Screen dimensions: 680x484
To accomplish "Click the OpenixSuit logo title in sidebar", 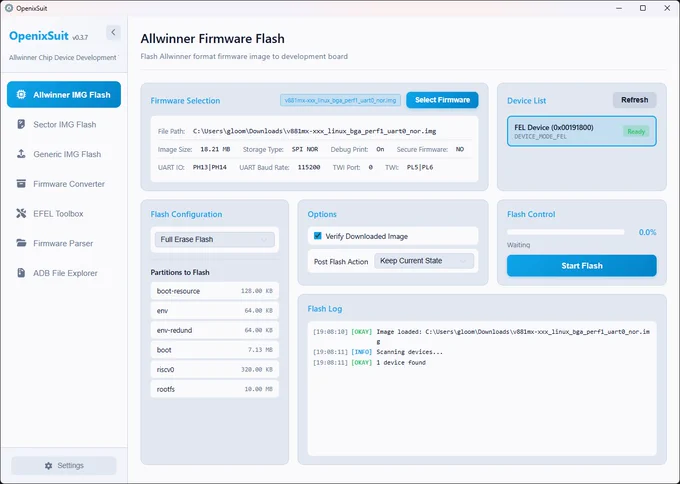I will pyautogui.click(x=39, y=36).
